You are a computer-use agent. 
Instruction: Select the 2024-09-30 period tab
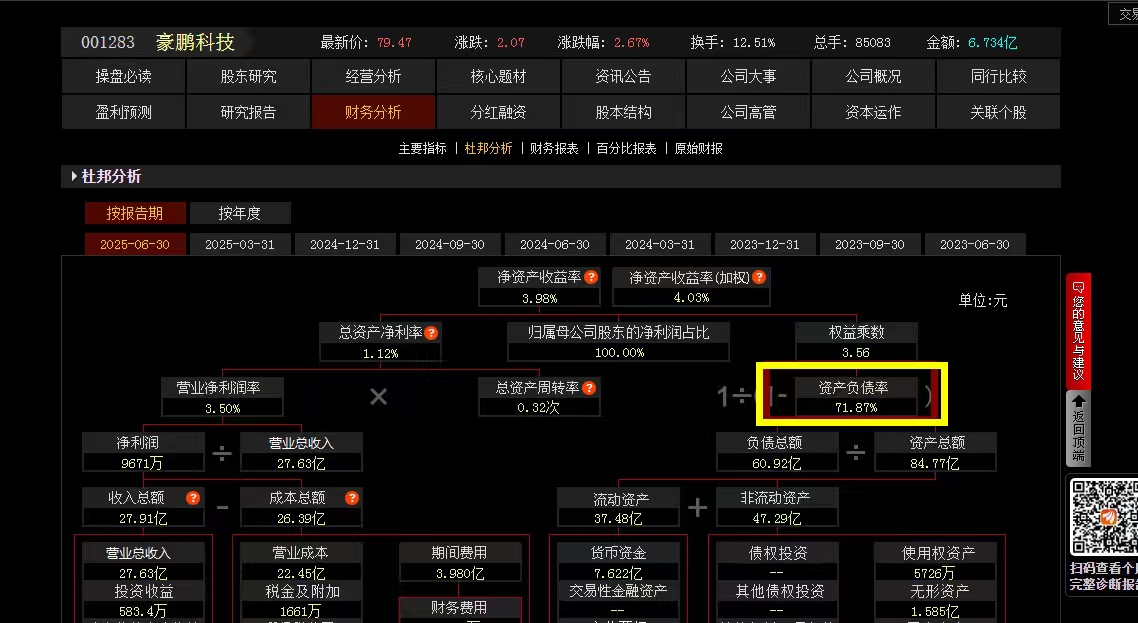450,244
